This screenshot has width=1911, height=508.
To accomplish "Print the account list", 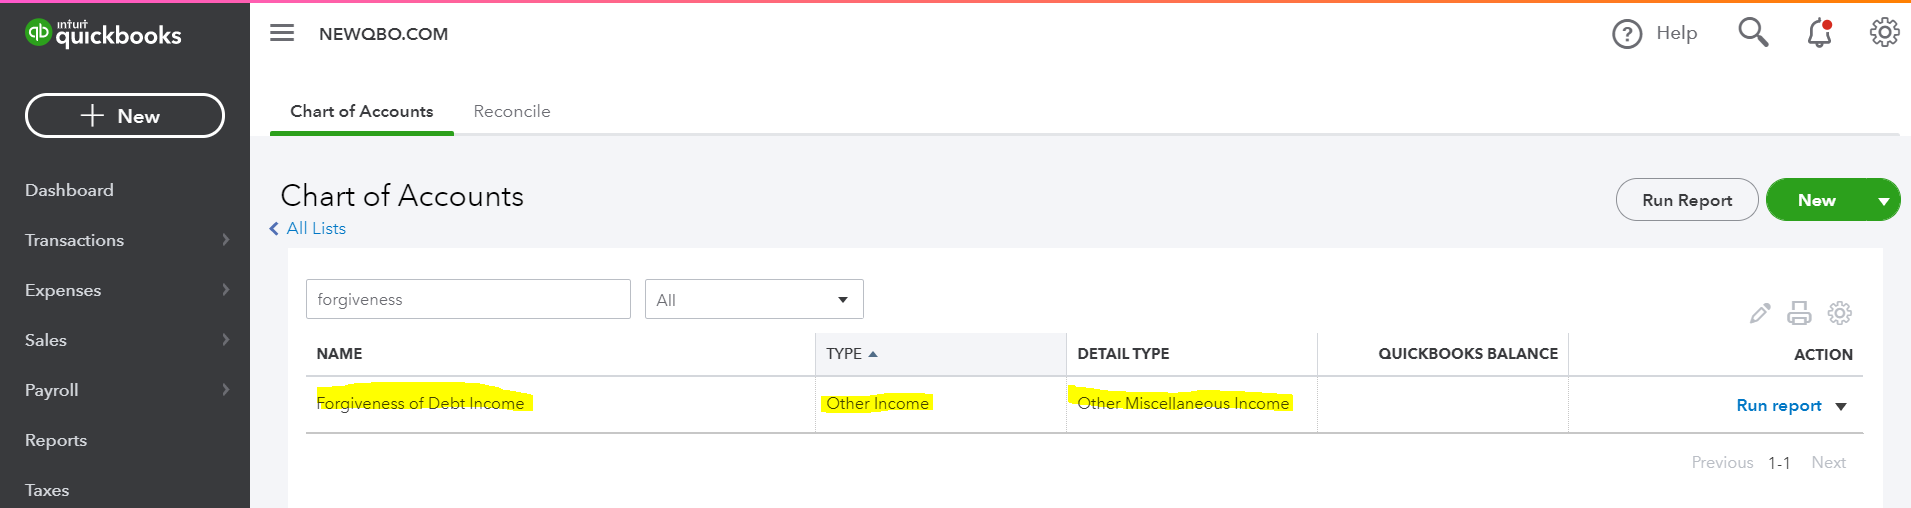I will coord(1799,313).
